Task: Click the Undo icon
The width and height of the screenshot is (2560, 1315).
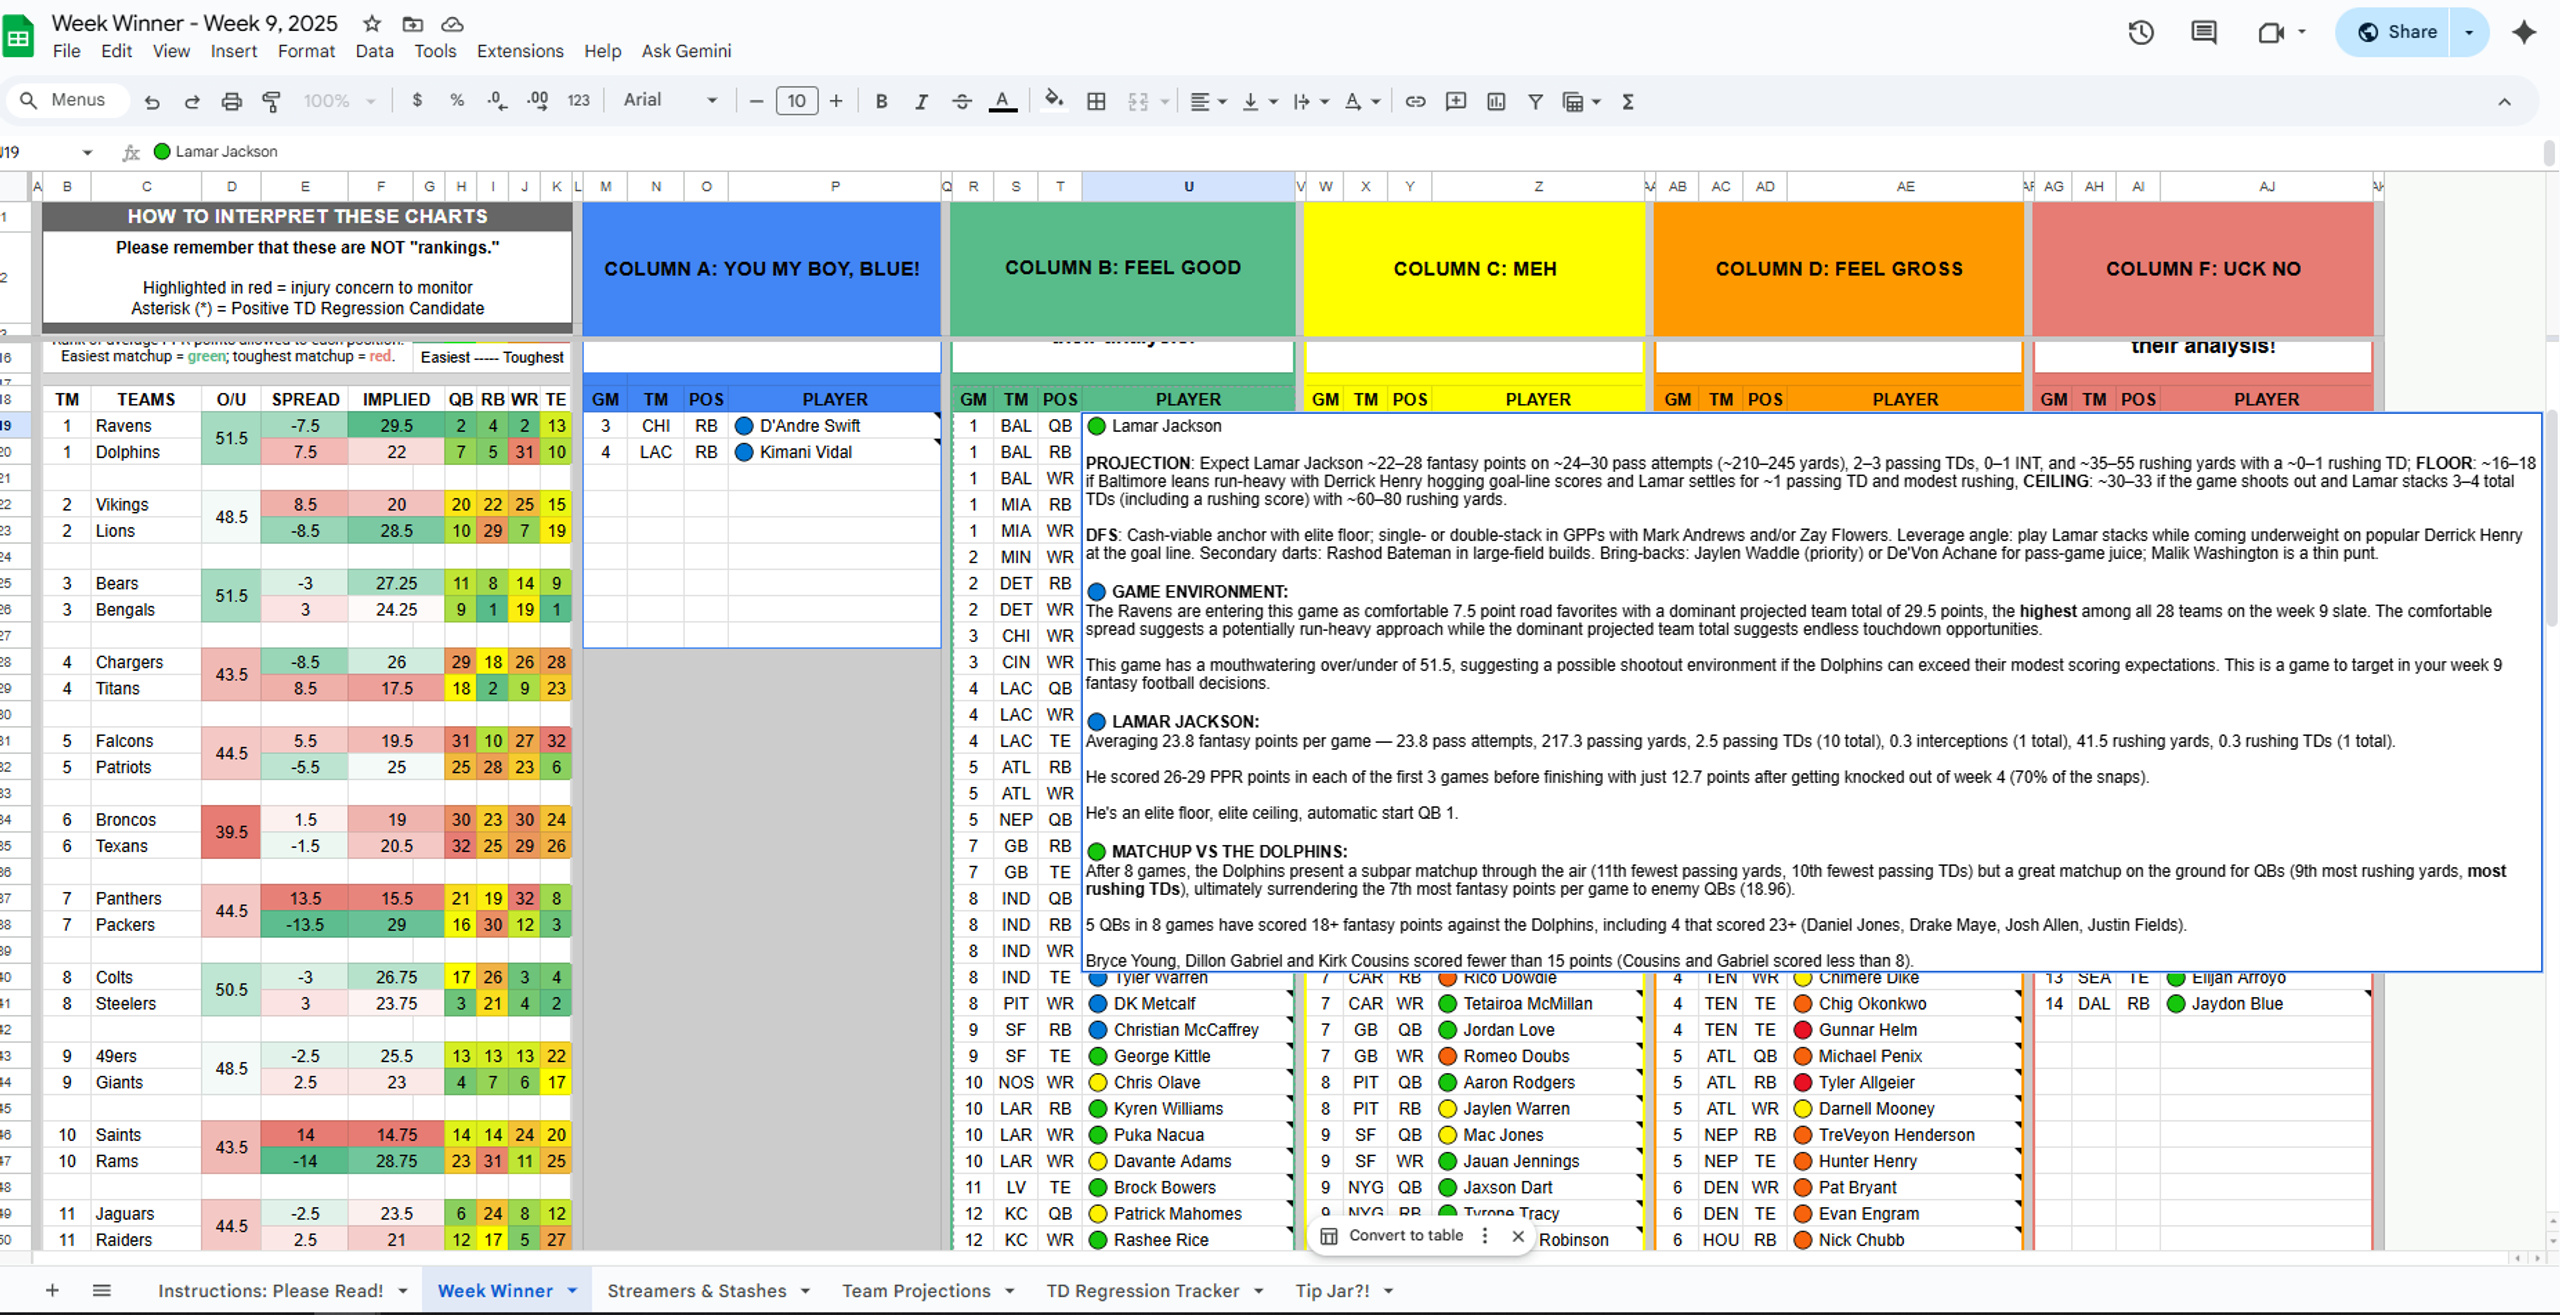Action: [152, 101]
